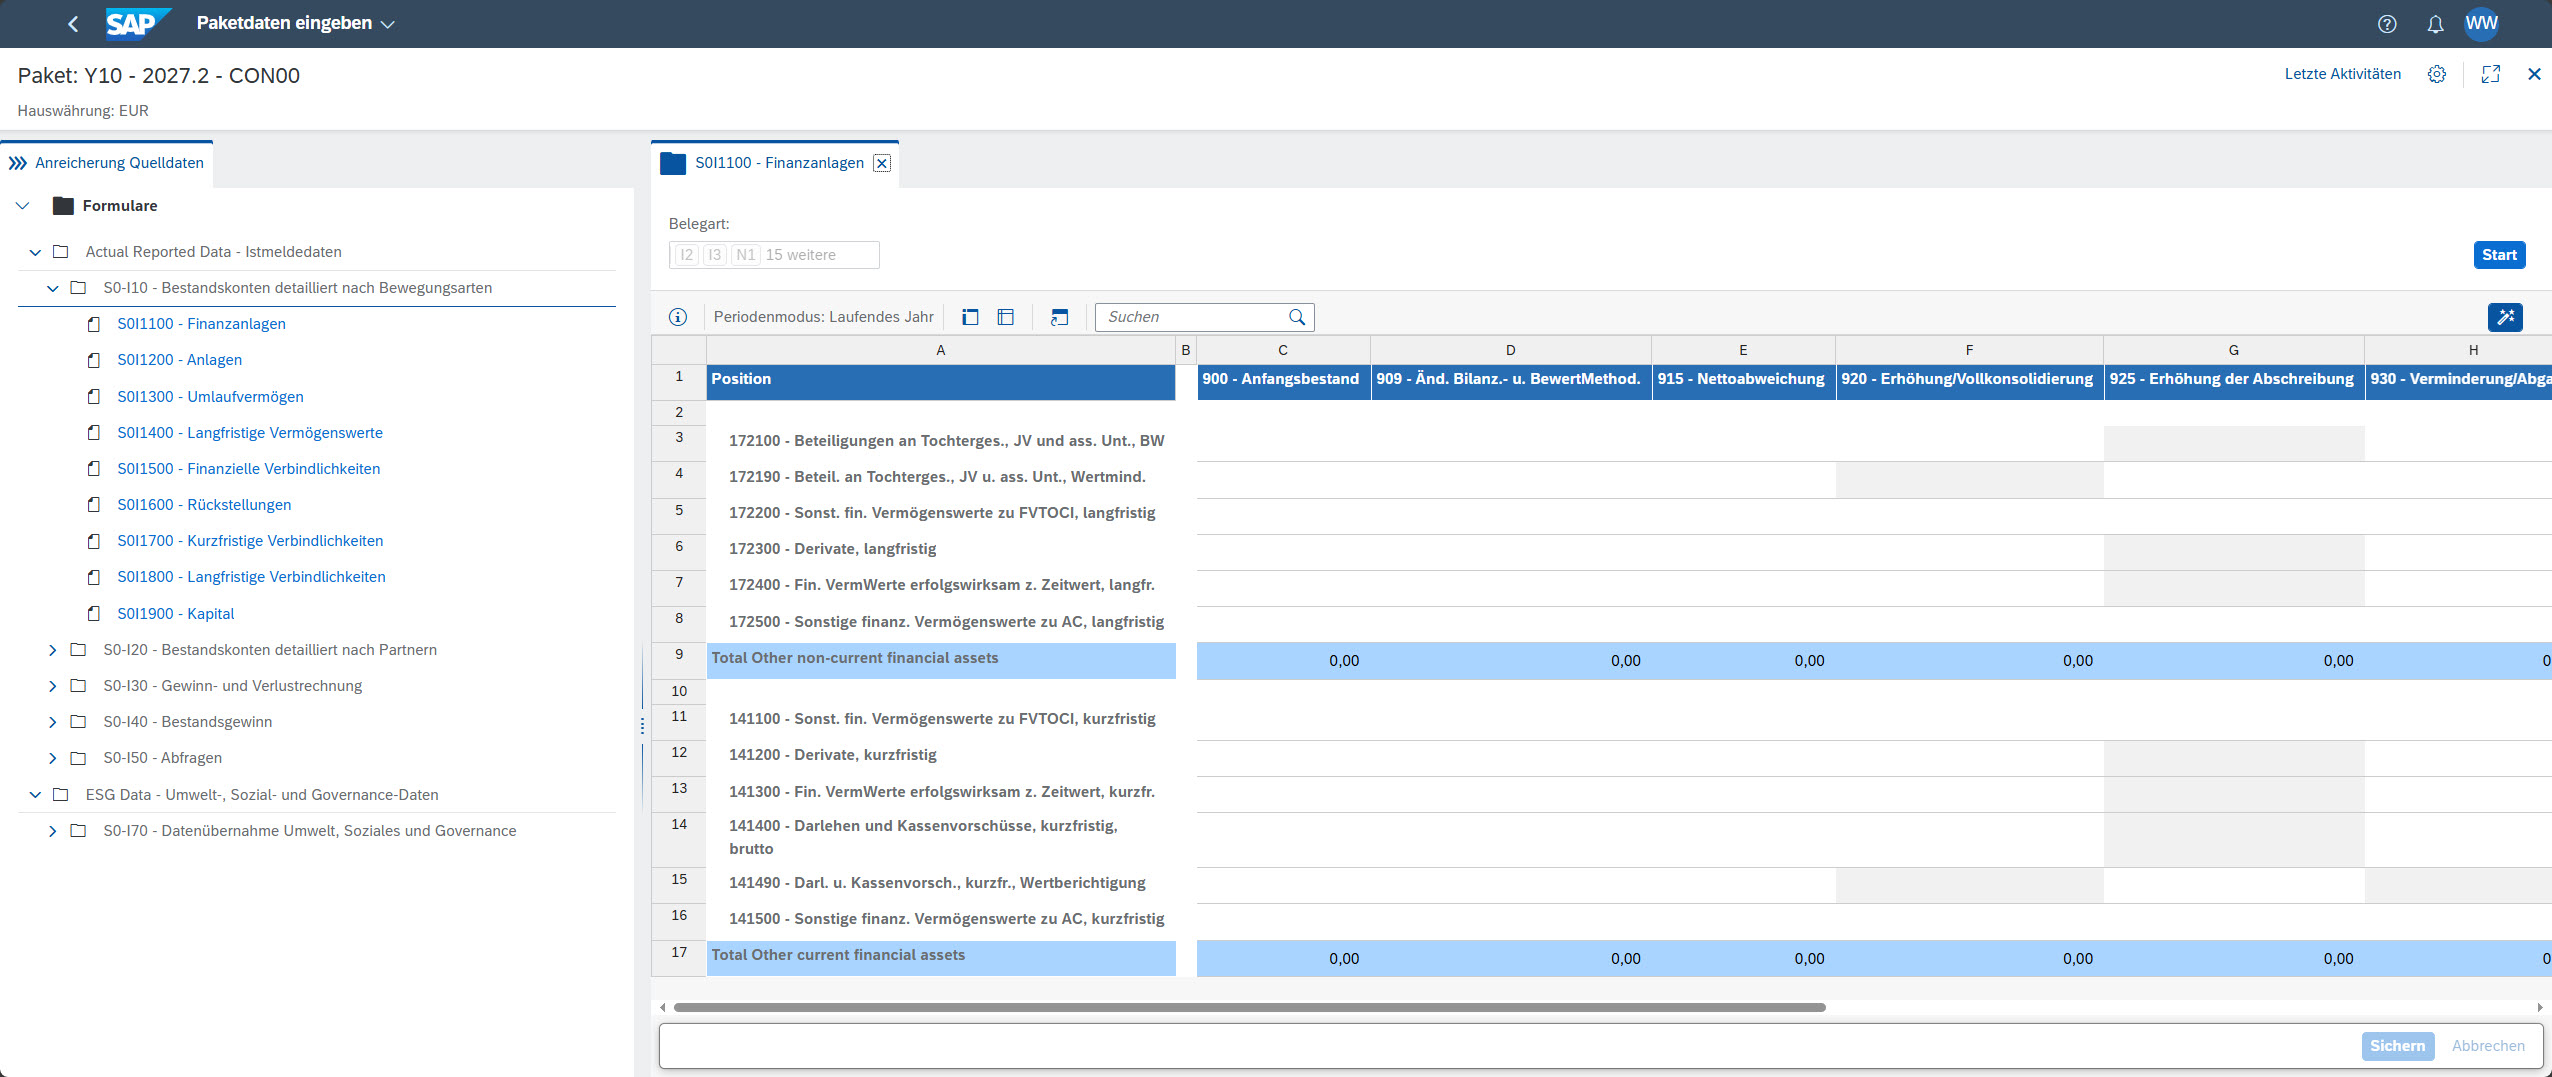Click the search magnifier in Suchen field
Viewport: 2552px width, 1077px height.
1297,317
